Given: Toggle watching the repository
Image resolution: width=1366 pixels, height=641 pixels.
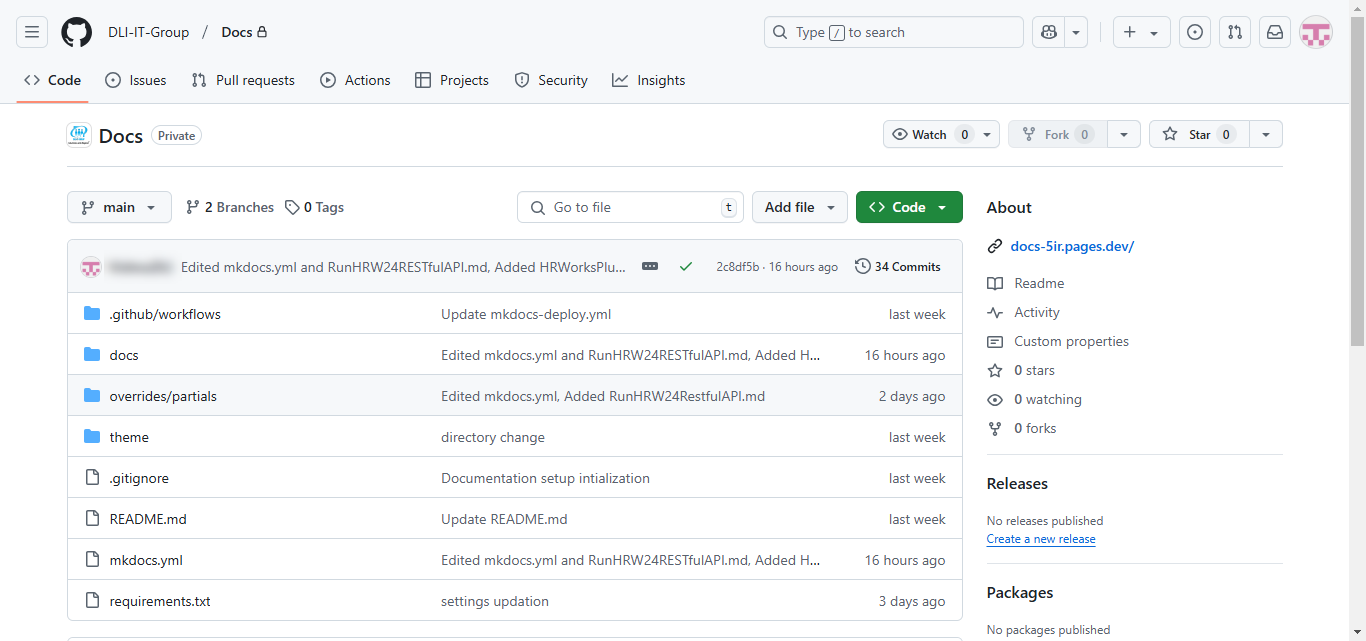Looking at the screenshot, I should click(x=930, y=134).
